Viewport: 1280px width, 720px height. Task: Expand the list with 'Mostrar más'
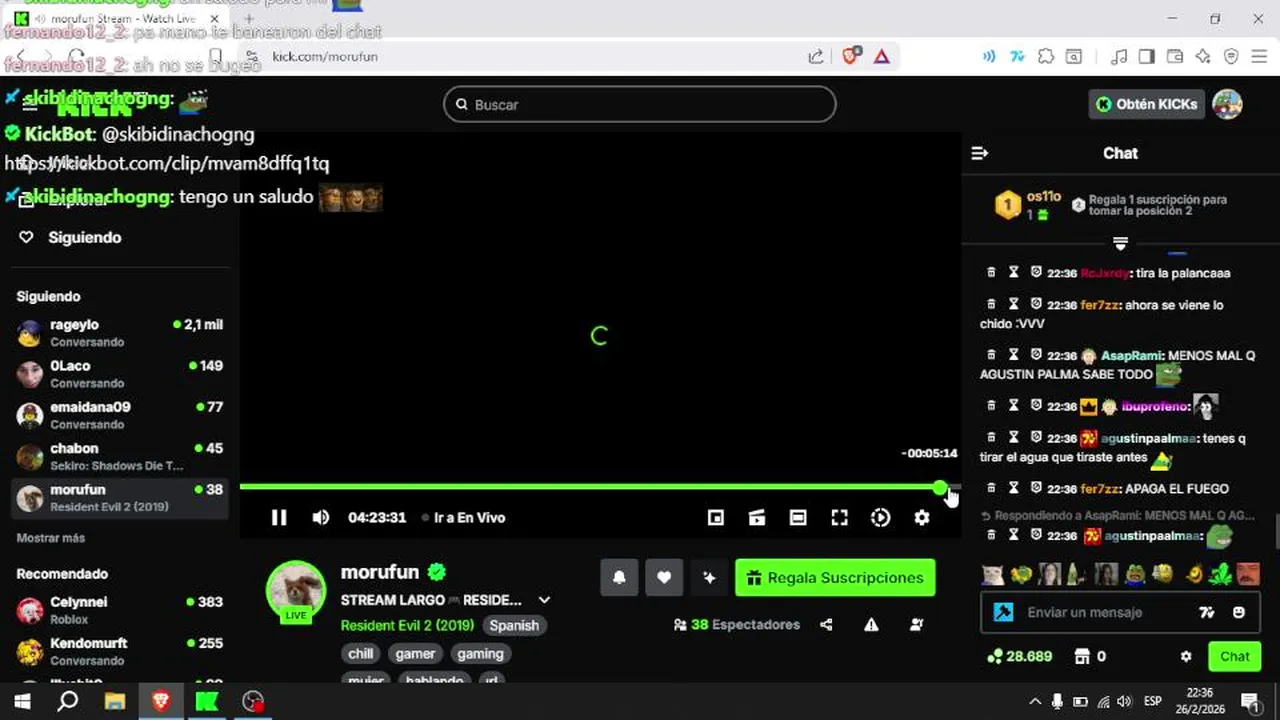point(51,538)
